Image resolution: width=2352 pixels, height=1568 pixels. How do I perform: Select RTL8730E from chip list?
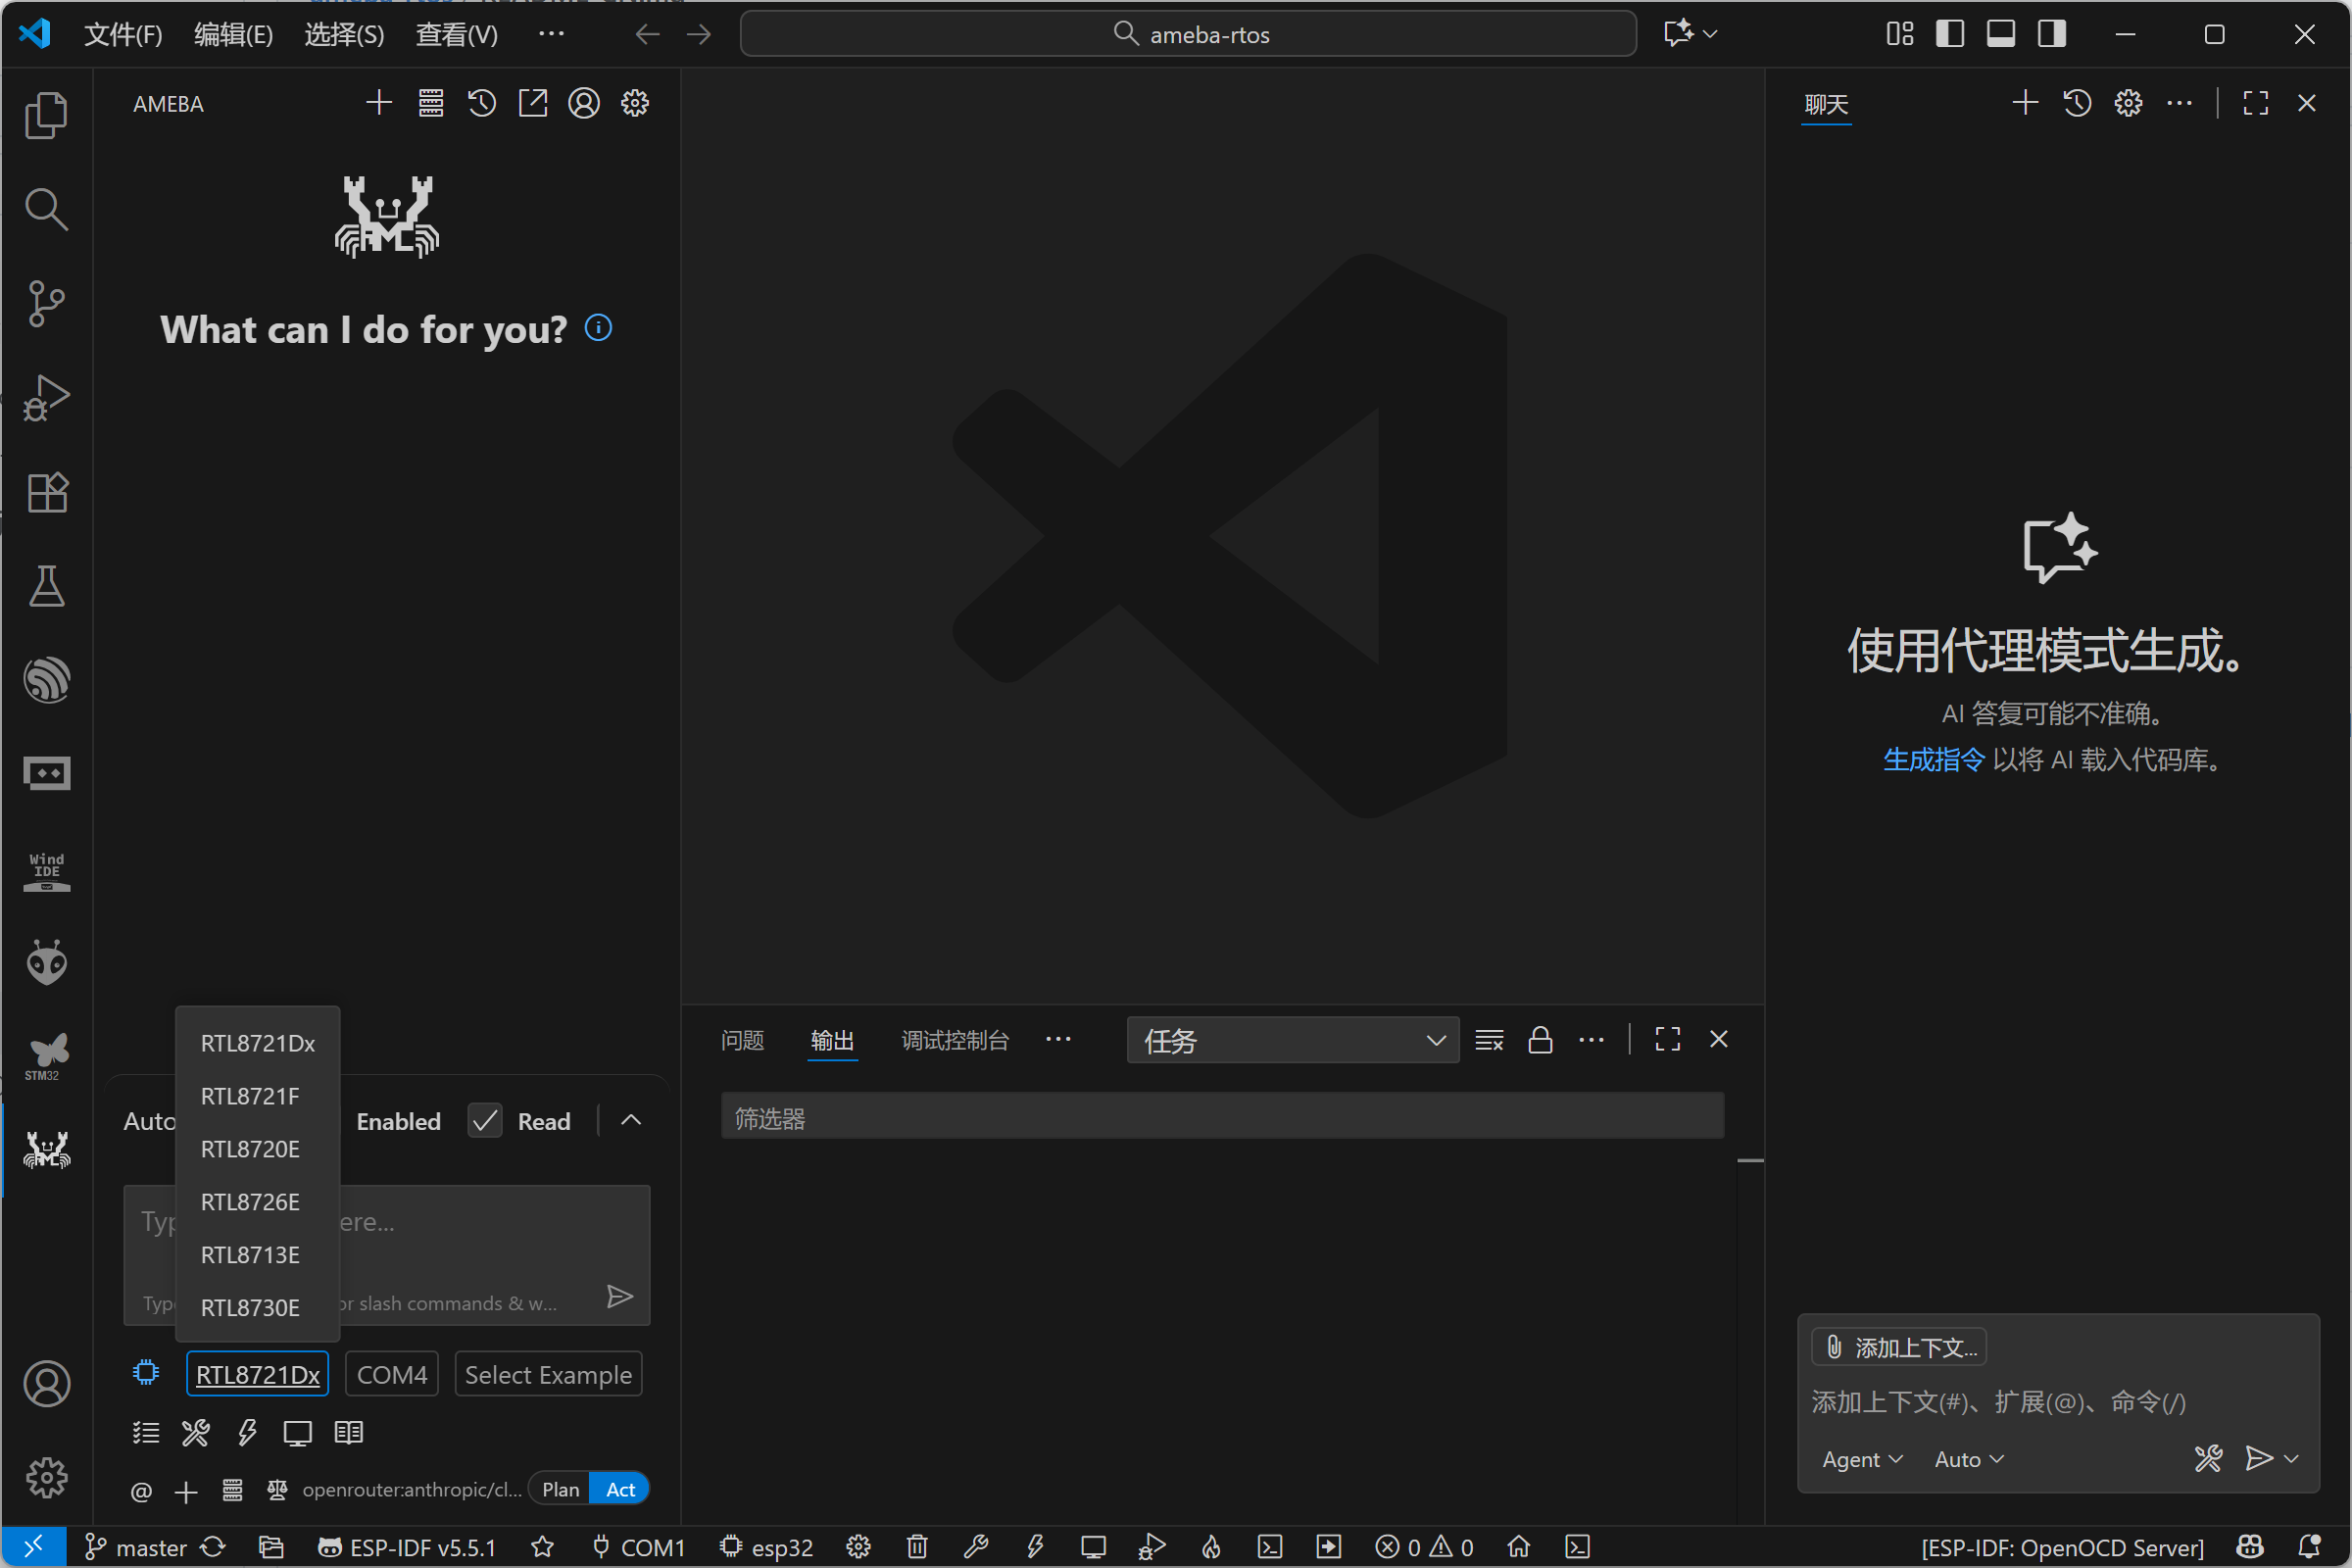click(250, 1307)
